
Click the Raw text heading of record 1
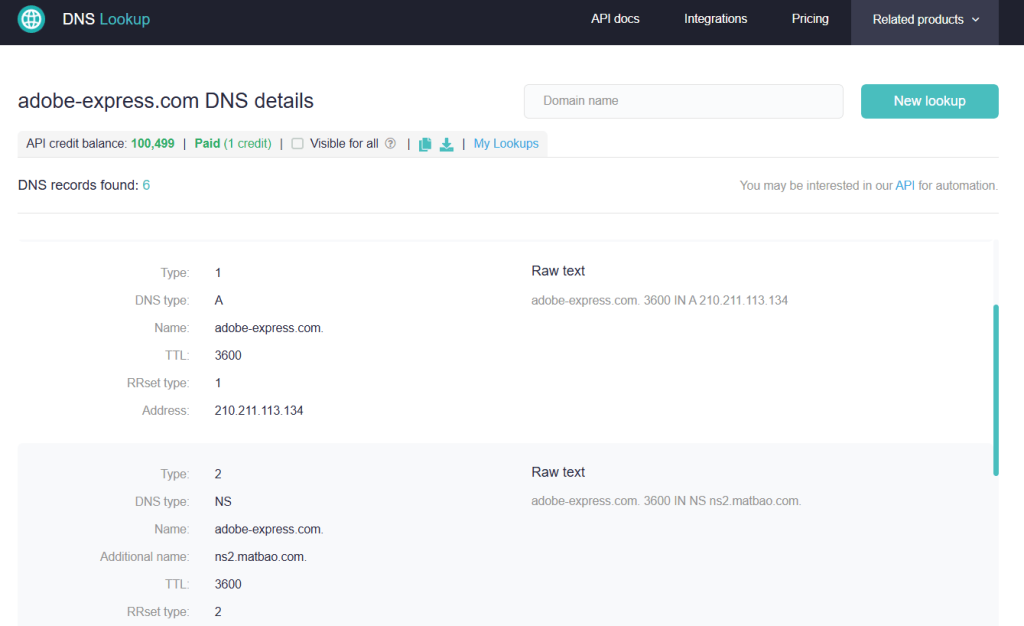tap(558, 271)
